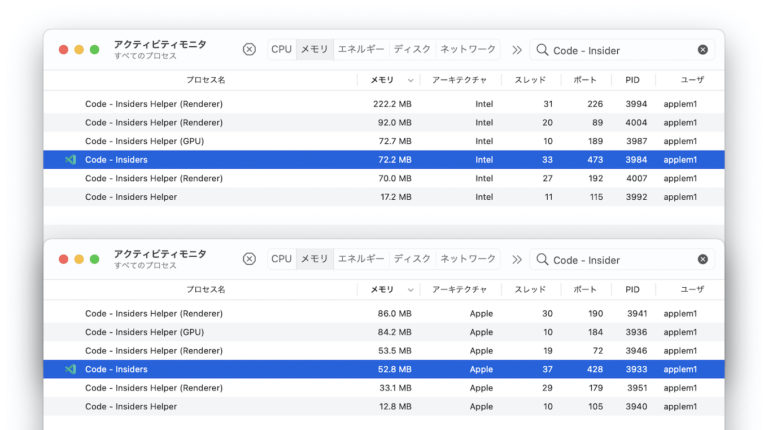
Task: Click VS Code Insiders icon in Apple row
Action: [70, 369]
